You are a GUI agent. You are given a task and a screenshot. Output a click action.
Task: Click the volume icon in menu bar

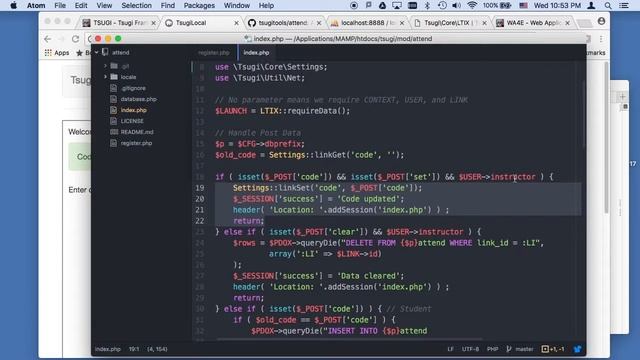click(457, 5)
